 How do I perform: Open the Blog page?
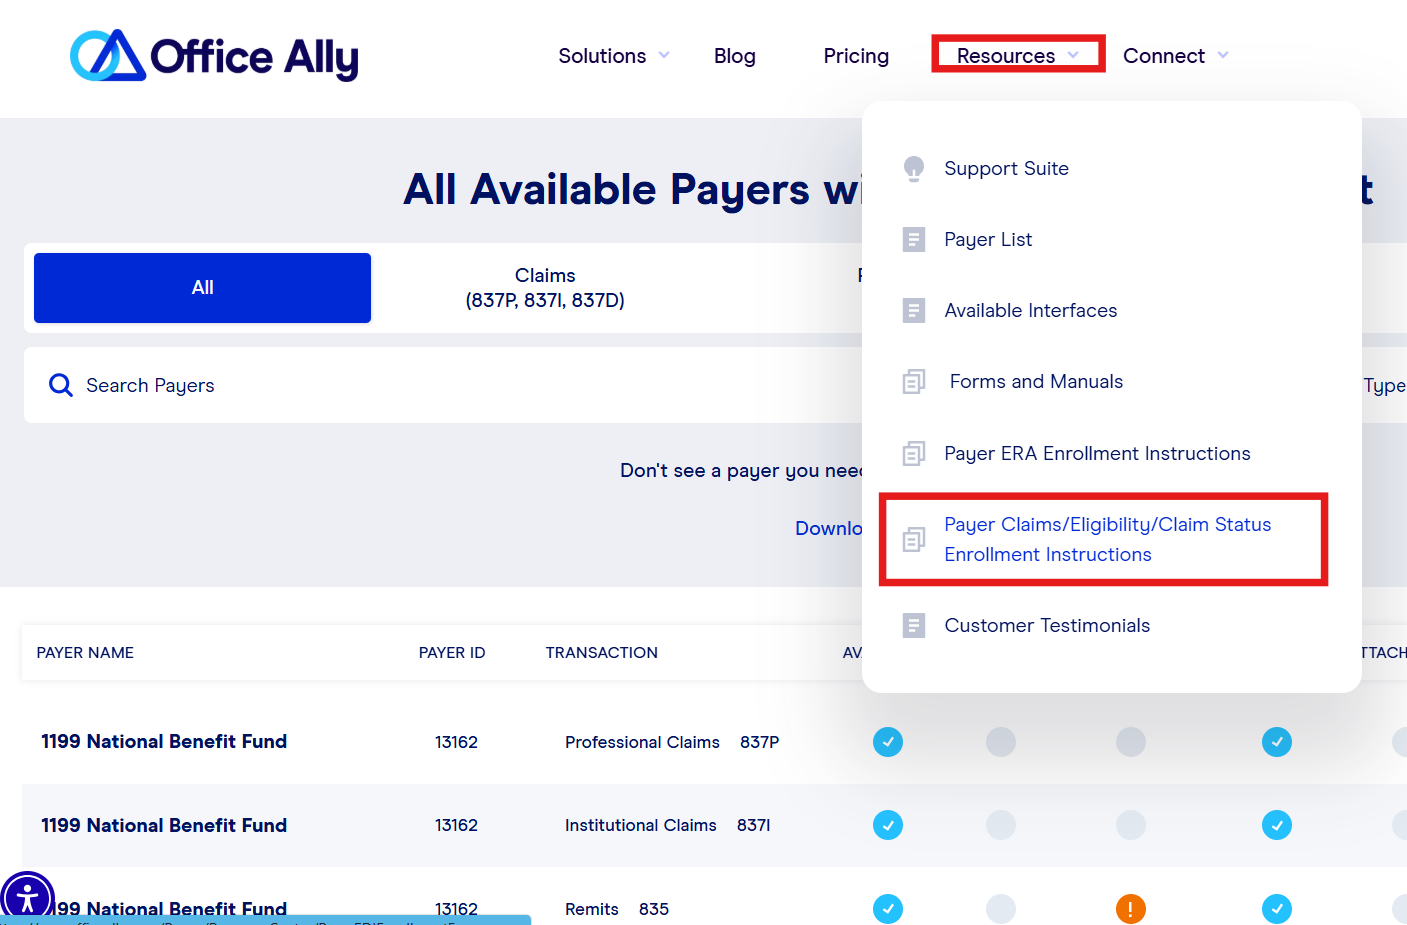(x=735, y=56)
